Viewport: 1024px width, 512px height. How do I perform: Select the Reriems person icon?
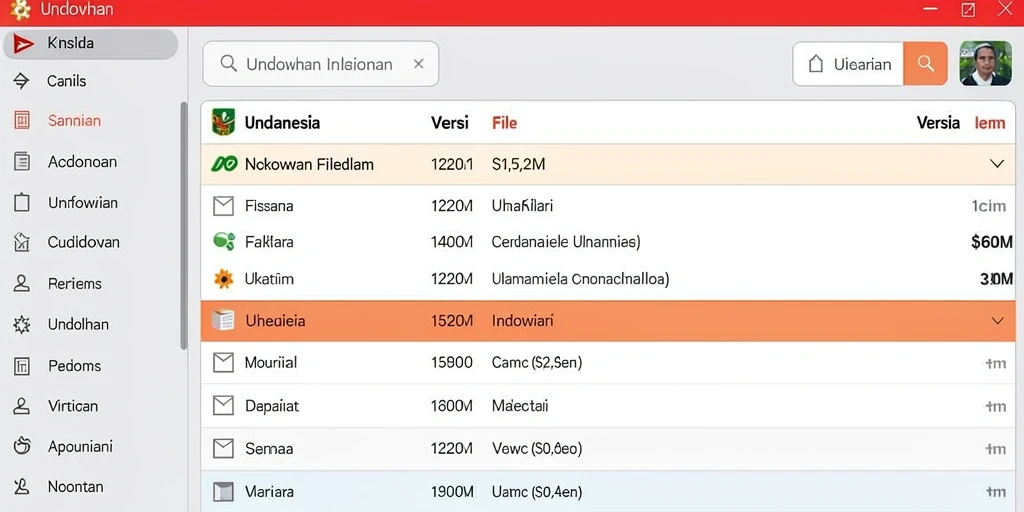22,283
